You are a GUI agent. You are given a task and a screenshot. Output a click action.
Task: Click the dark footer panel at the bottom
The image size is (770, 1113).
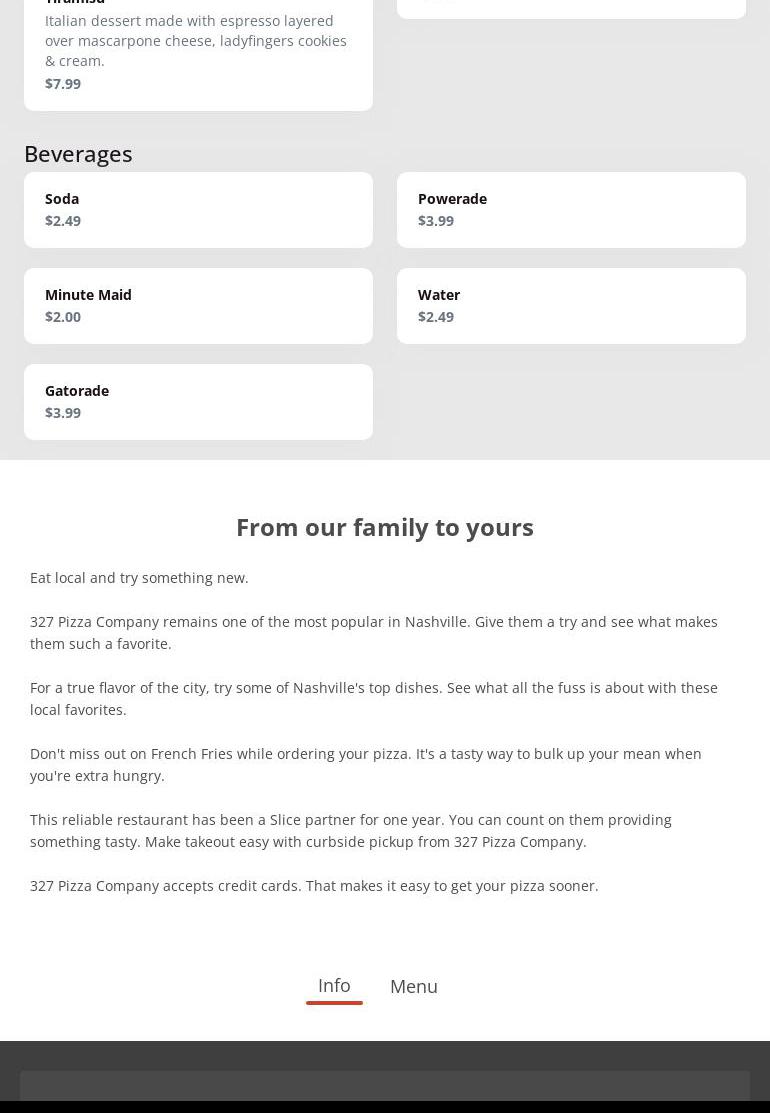(385, 1086)
